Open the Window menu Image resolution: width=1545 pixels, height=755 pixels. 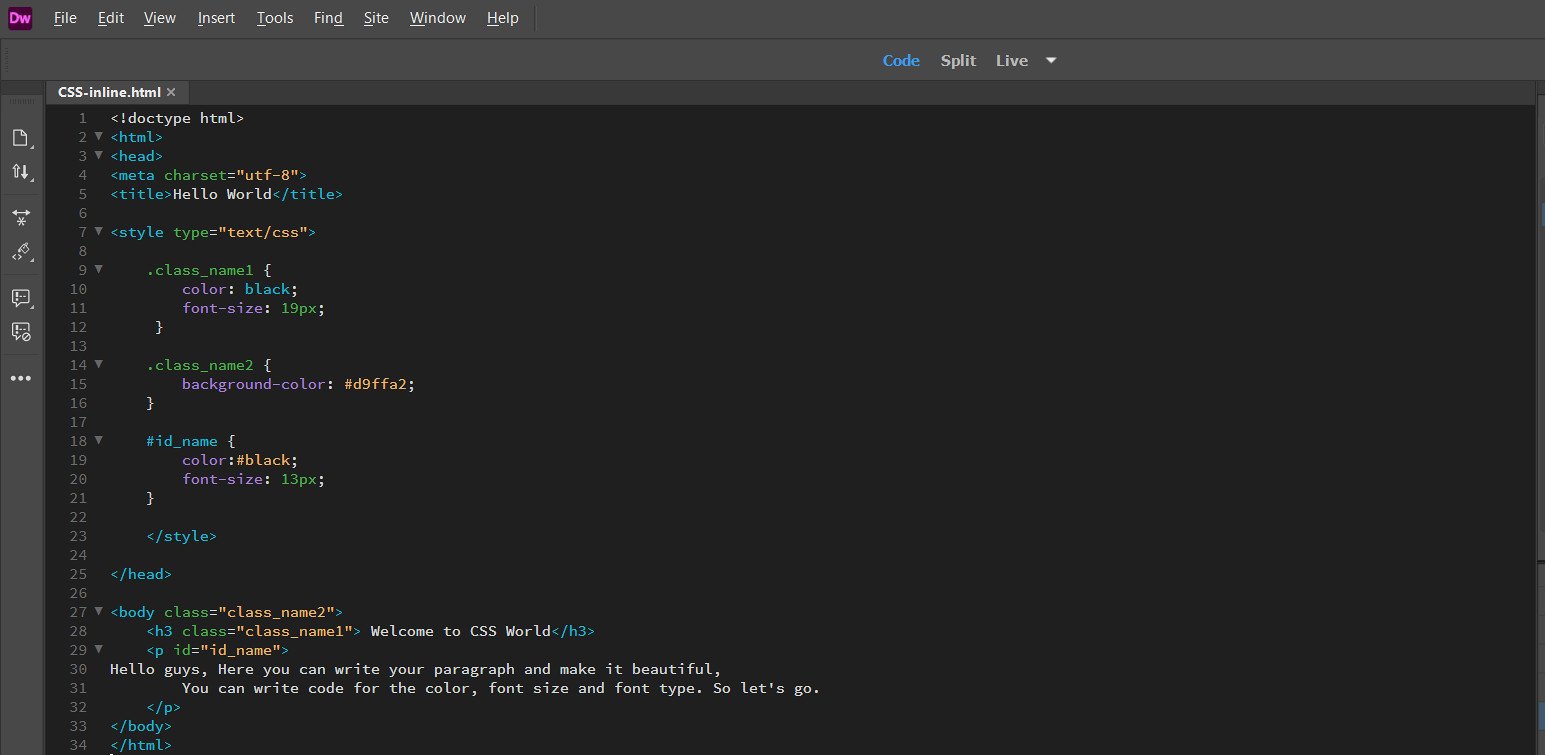438,18
